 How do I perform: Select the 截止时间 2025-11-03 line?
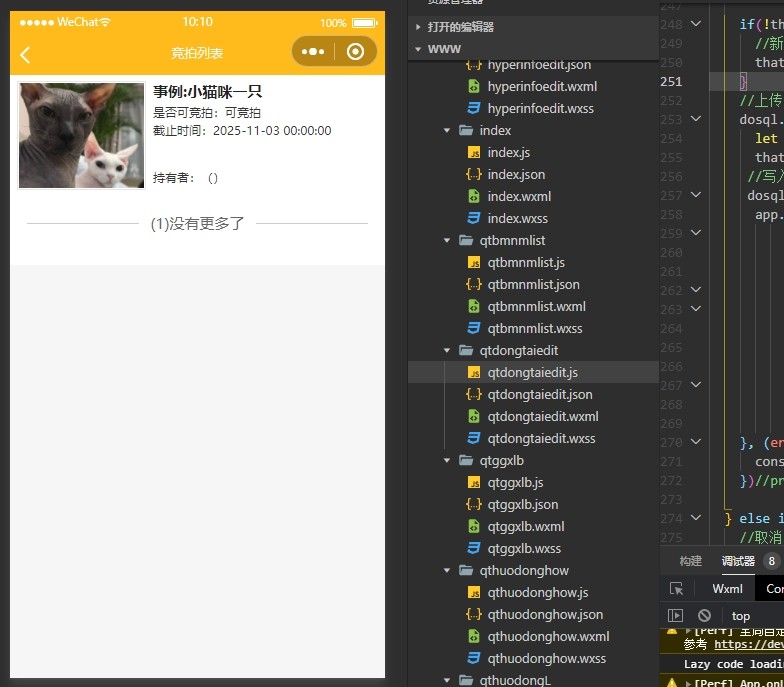(242, 131)
